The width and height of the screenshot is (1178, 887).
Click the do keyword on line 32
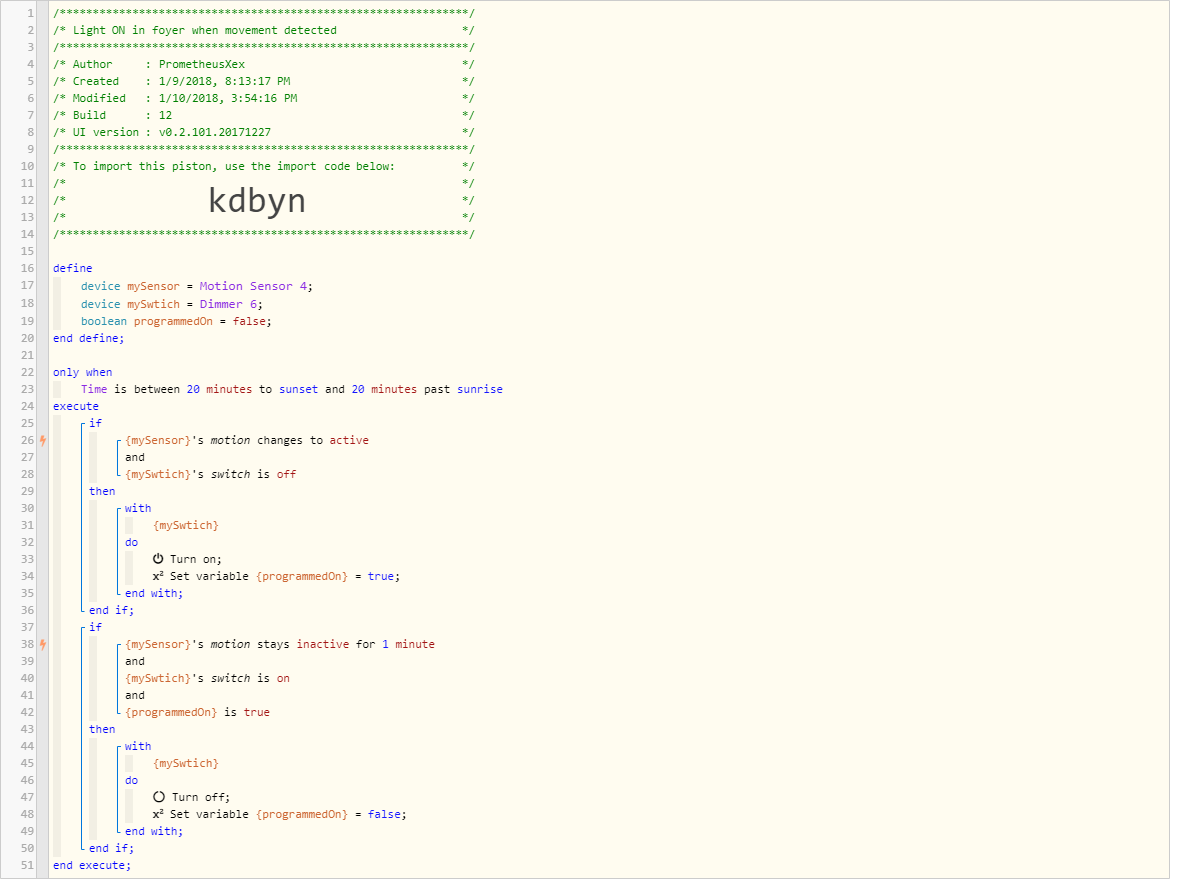(131, 542)
